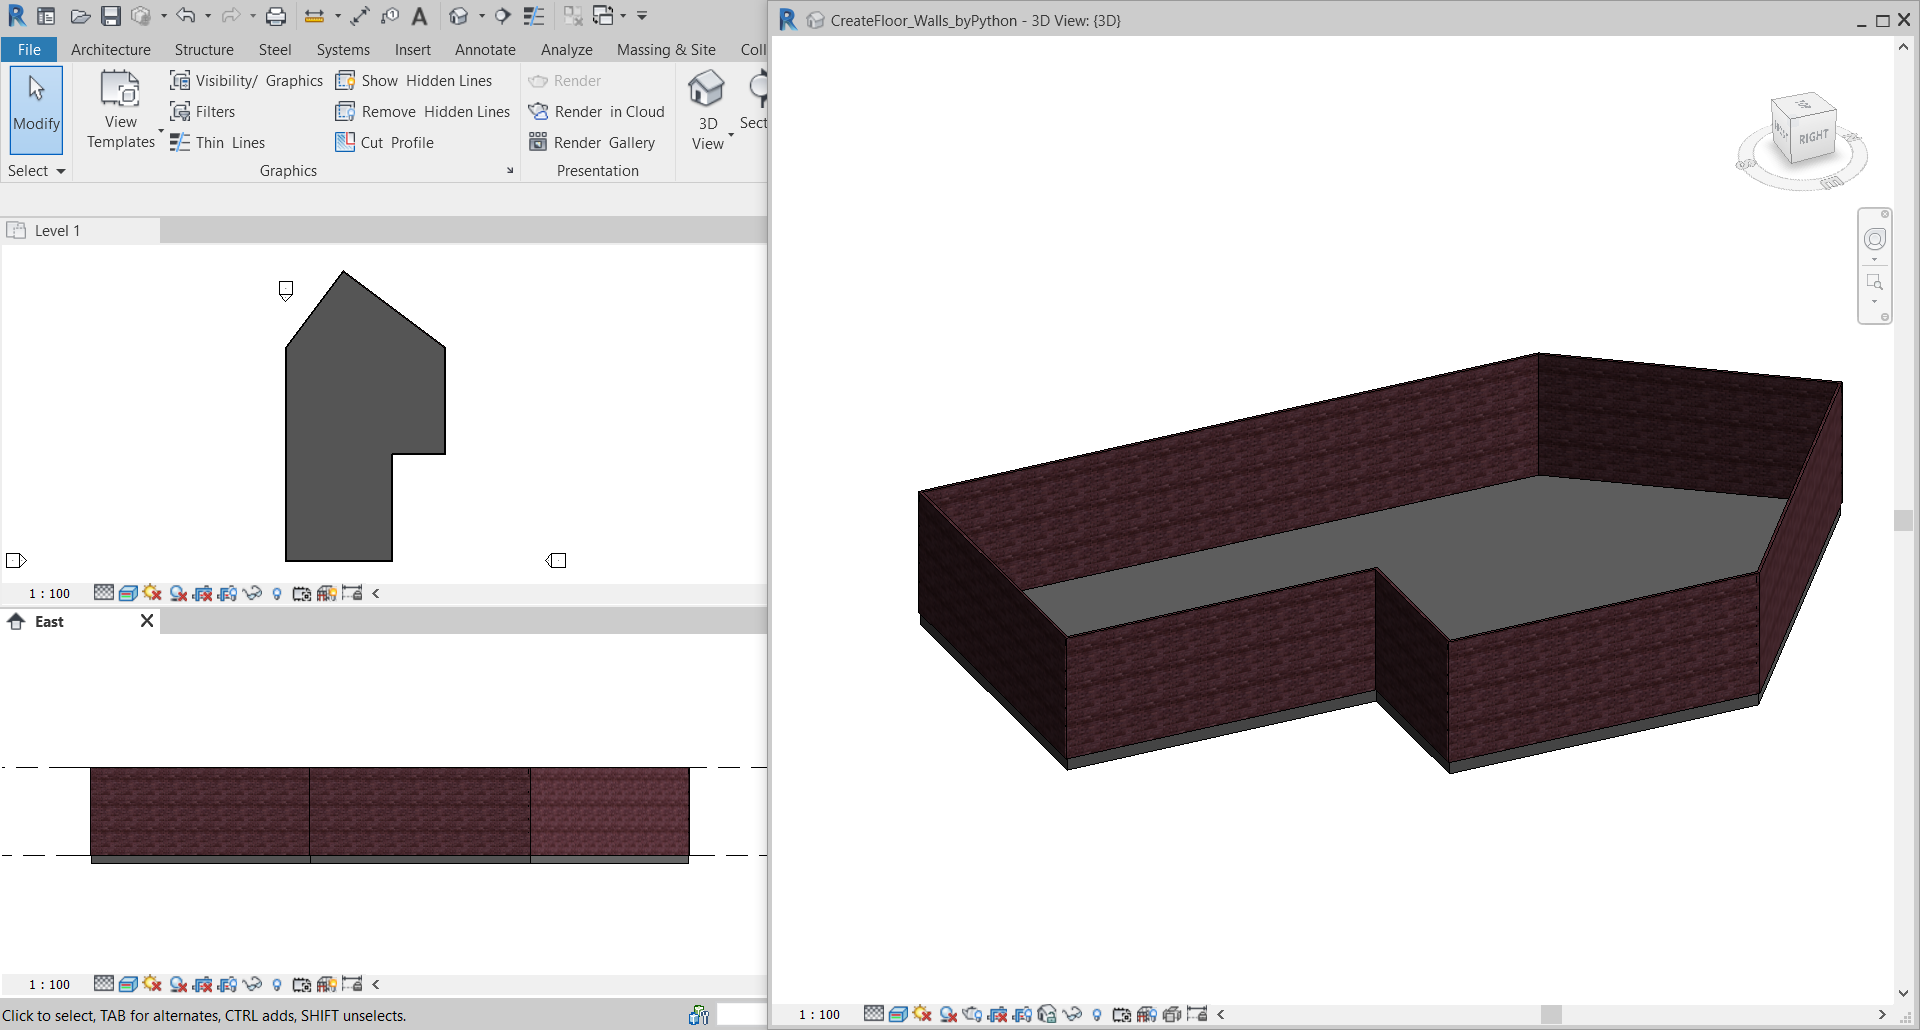The image size is (1920, 1030).
Task: Switch to the Annotate ribbon tab
Action: pos(485,49)
